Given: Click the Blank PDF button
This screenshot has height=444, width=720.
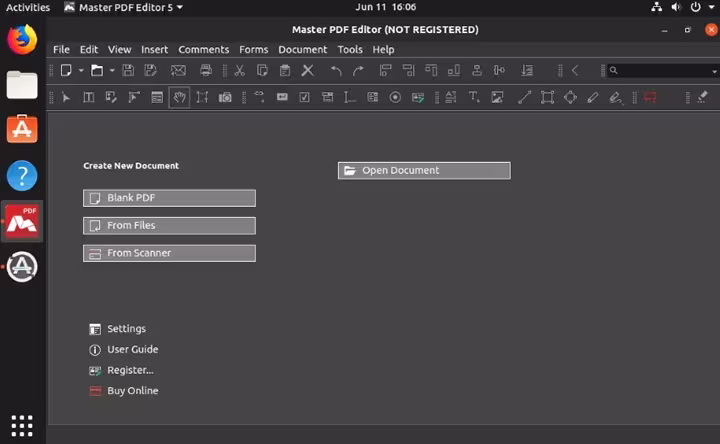Looking at the screenshot, I should (x=169, y=198).
